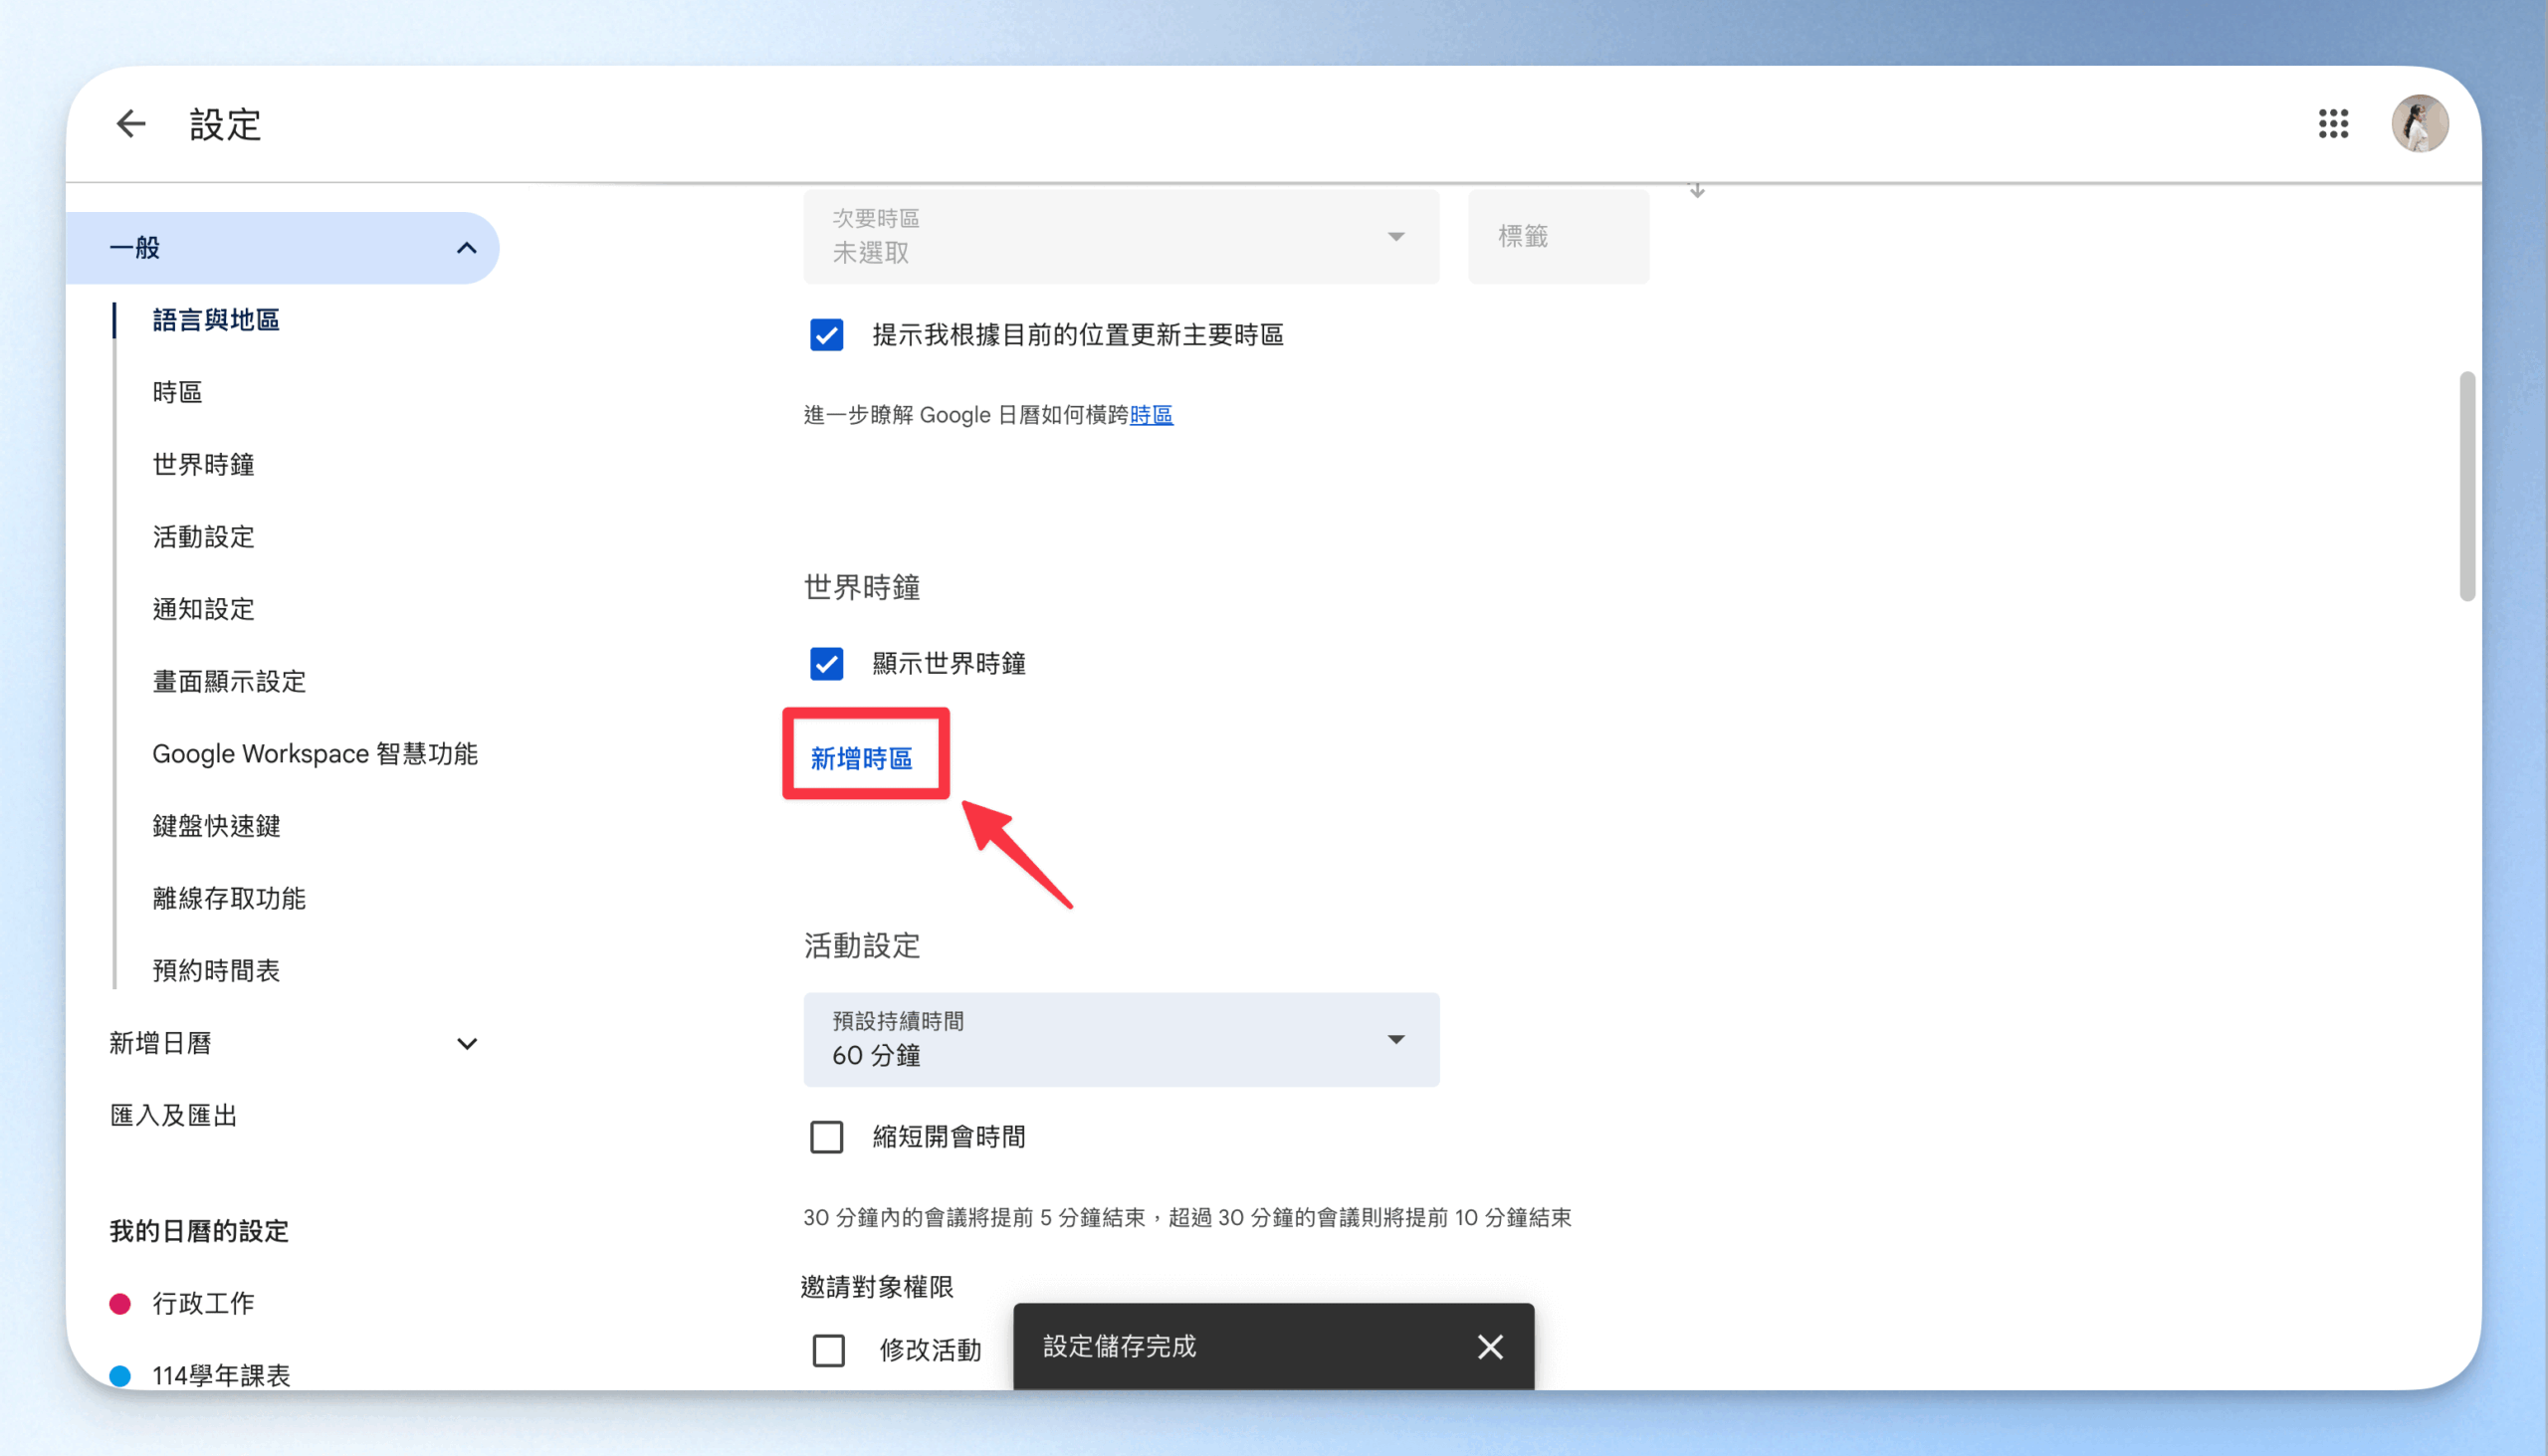The height and width of the screenshot is (1456, 2548).
Task: Open the Google apps grid icon
Action: [2332, 124]
